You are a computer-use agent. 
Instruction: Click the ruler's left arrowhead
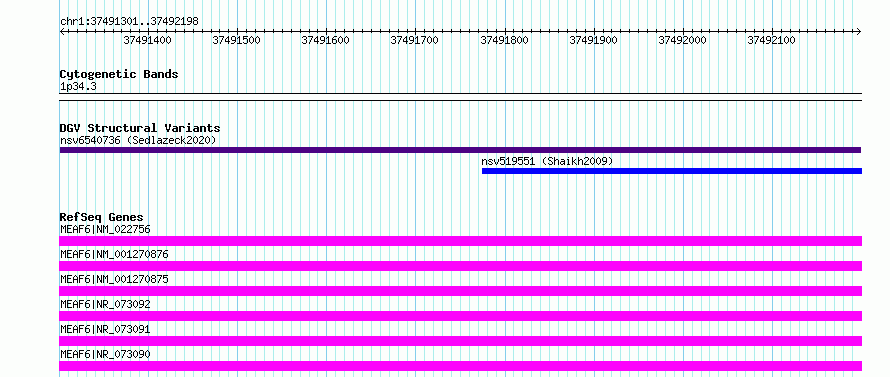[62, 31]
